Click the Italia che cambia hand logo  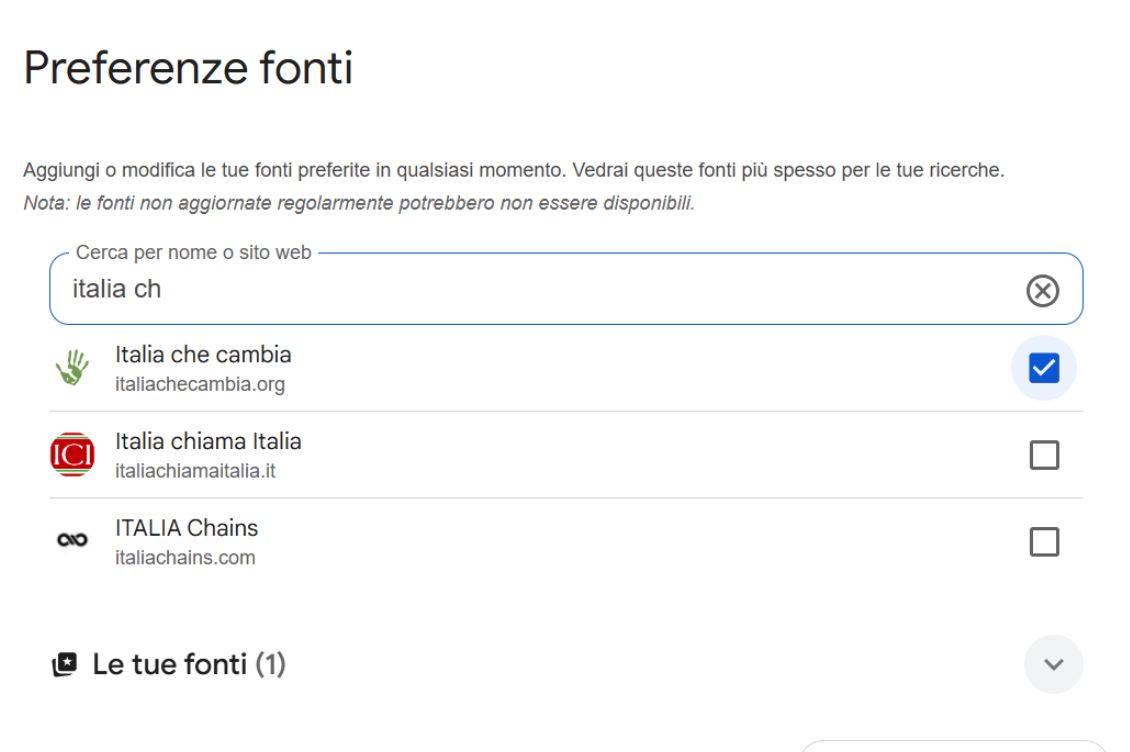(x=72, y=368)
